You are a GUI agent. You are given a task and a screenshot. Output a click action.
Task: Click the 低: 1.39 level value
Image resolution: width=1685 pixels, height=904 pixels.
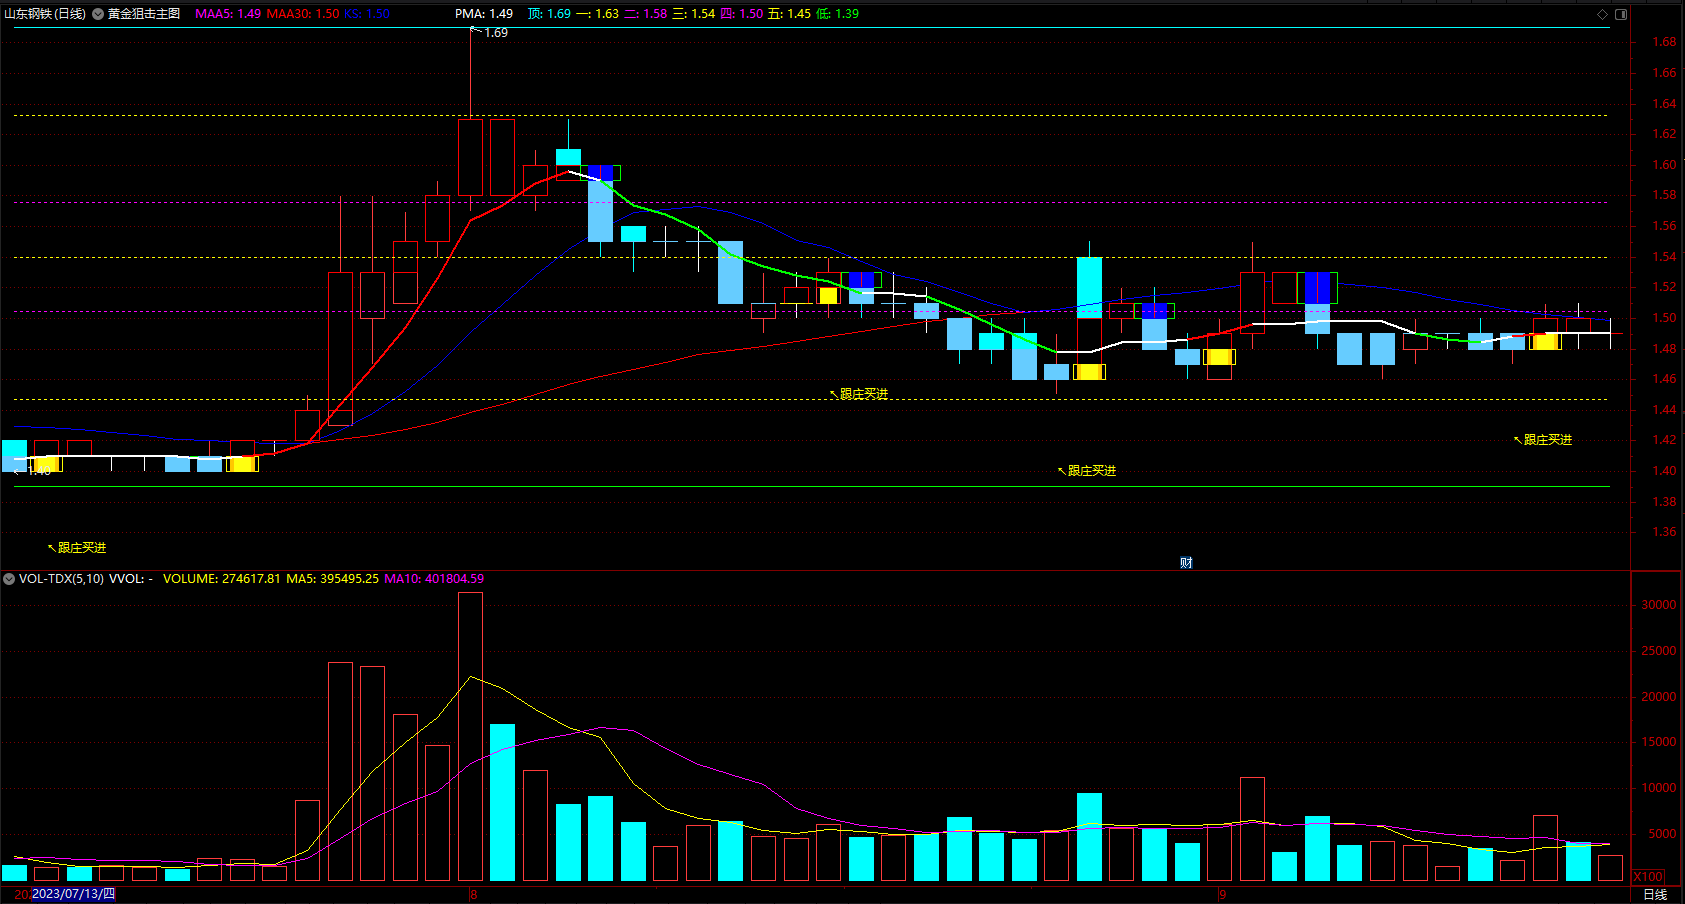837,14
